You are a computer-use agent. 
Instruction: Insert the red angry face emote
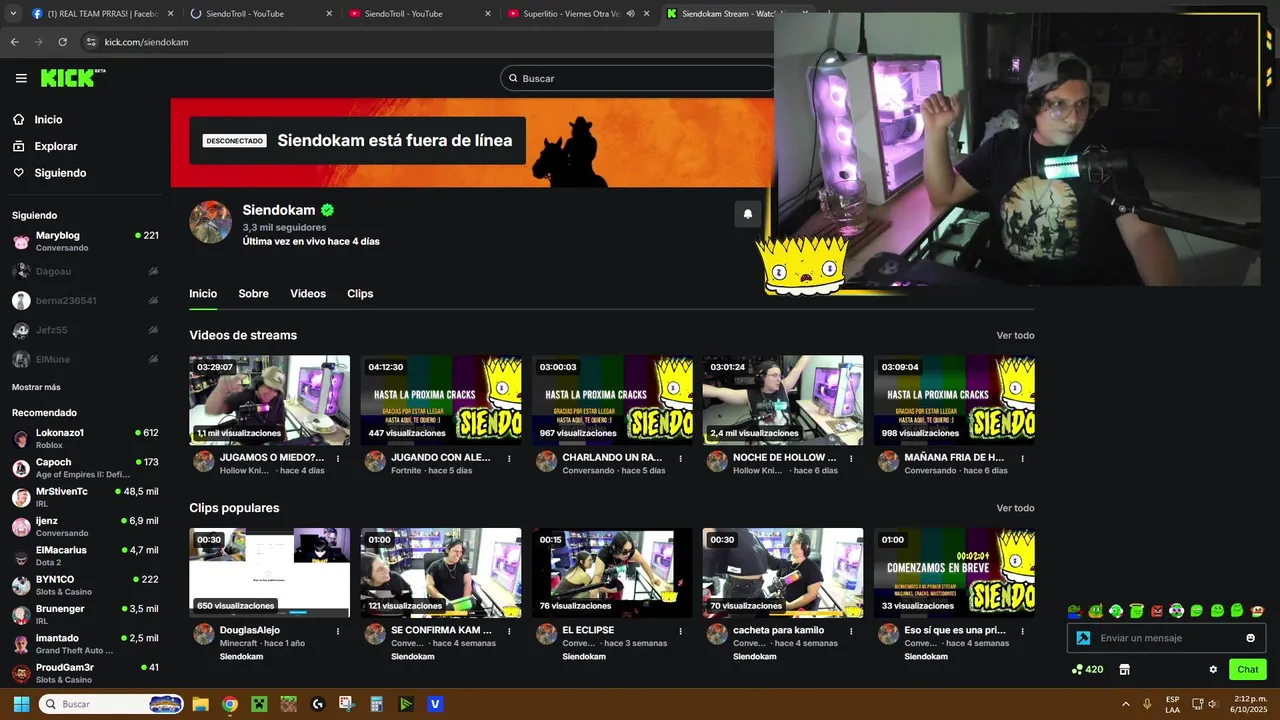1157,611
